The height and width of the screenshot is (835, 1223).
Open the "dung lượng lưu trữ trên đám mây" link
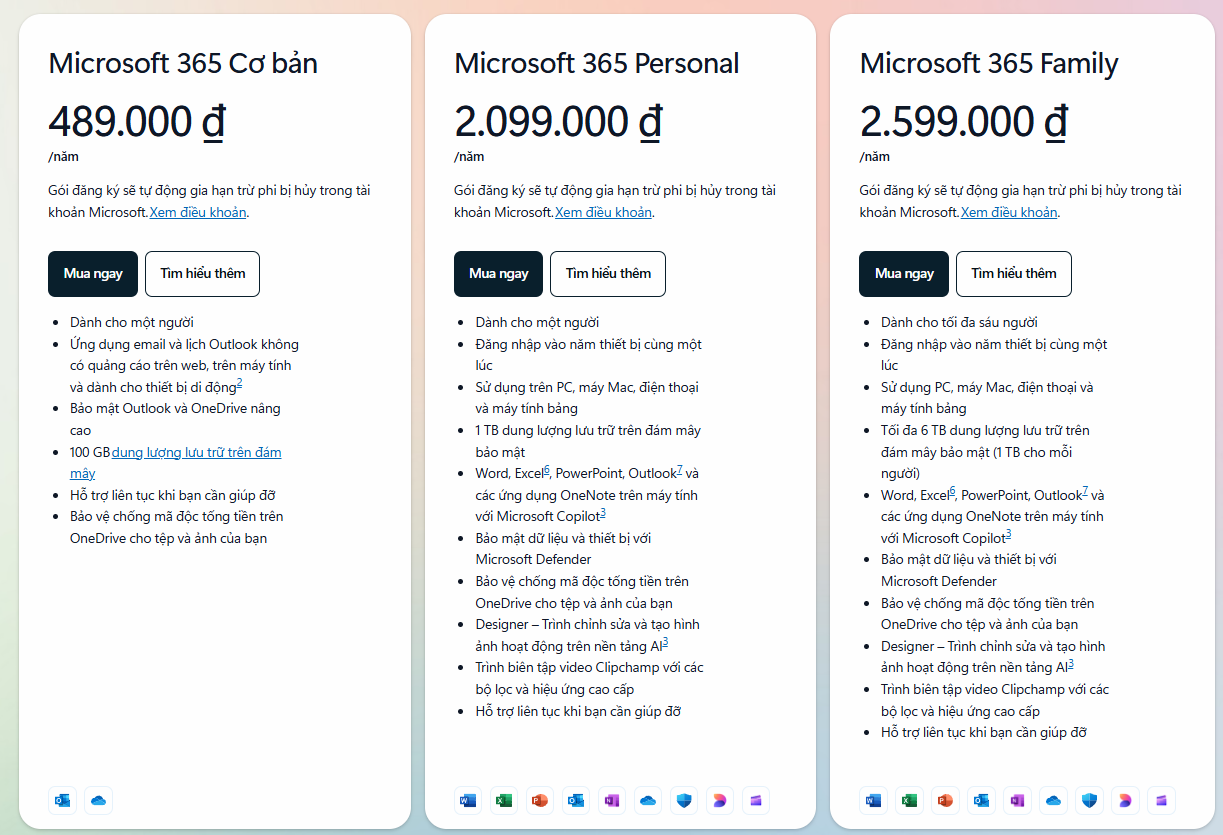tap(196, 453)
